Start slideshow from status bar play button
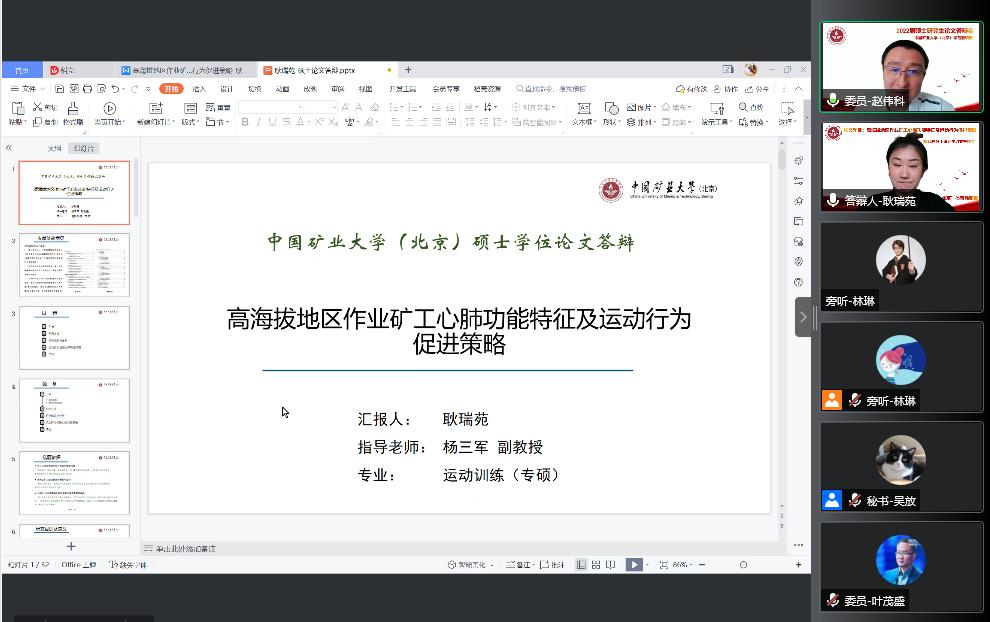 [633, 565]
